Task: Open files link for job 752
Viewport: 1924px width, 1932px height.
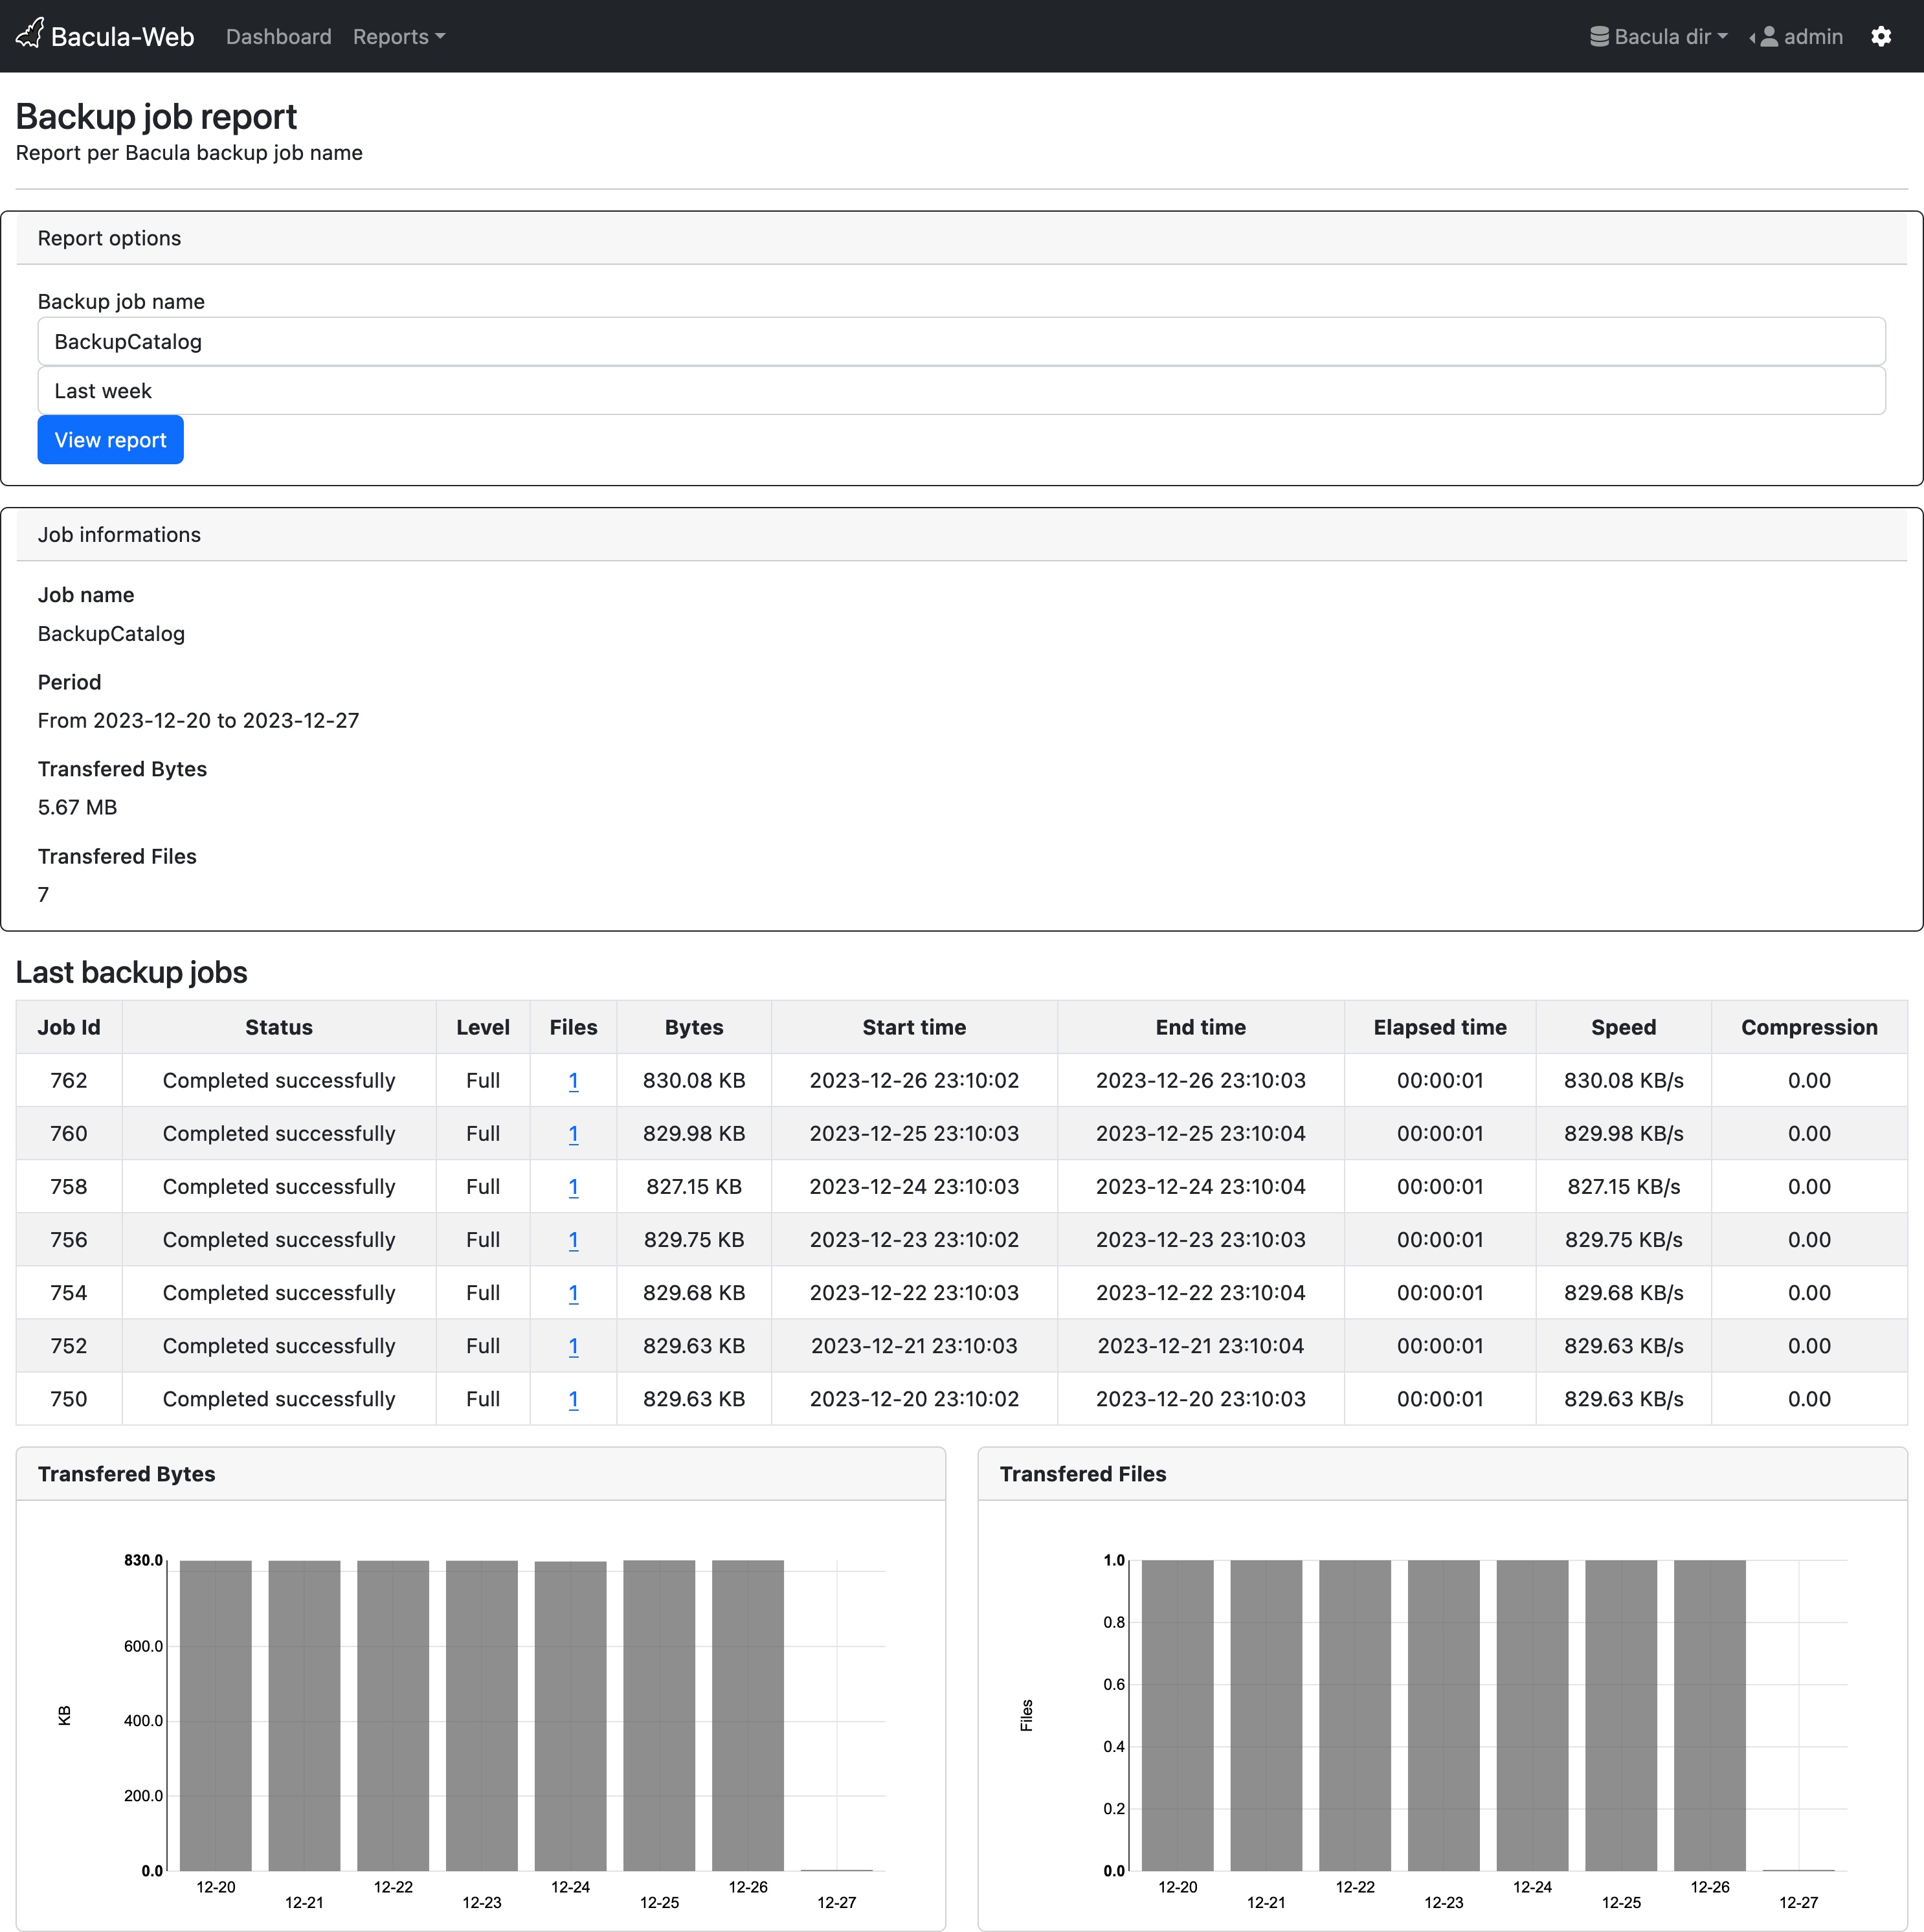Action: coord(573,1346)
